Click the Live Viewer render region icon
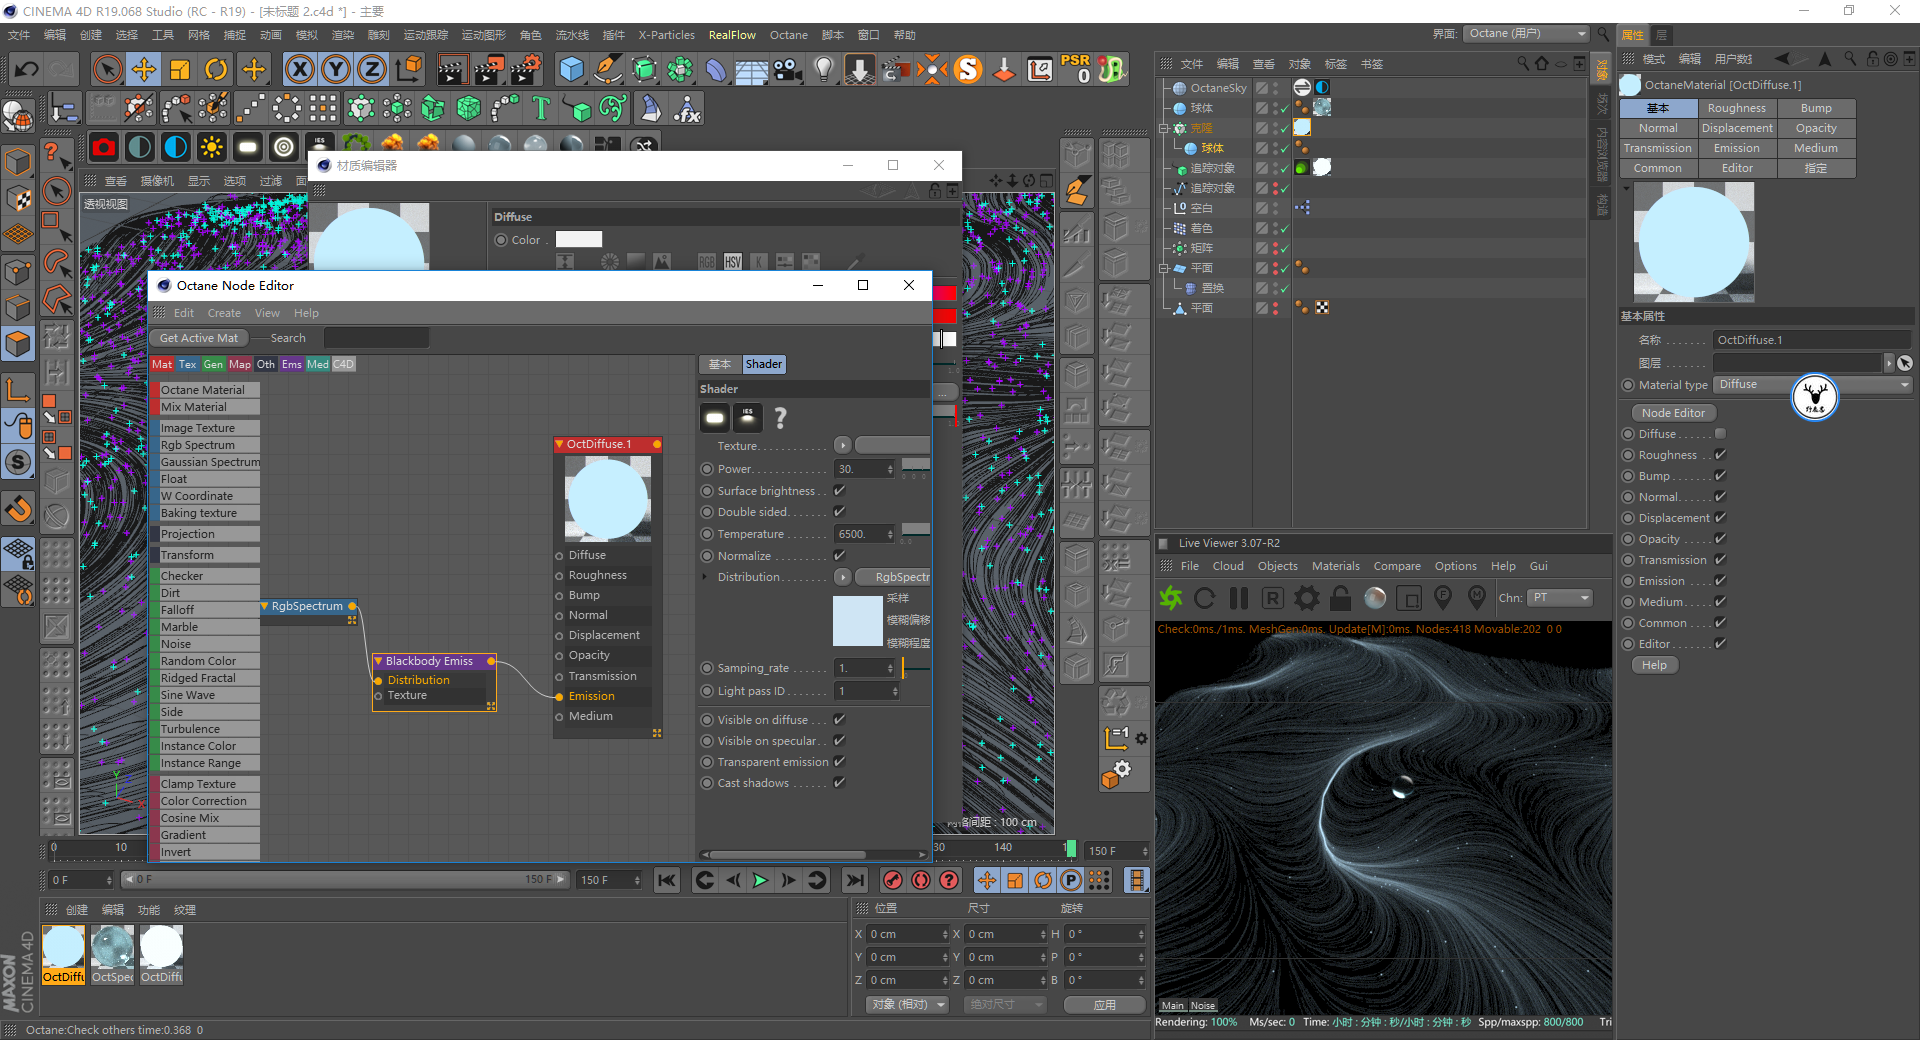This screenshot has width=1920, height=1040. pos(1409,598)
